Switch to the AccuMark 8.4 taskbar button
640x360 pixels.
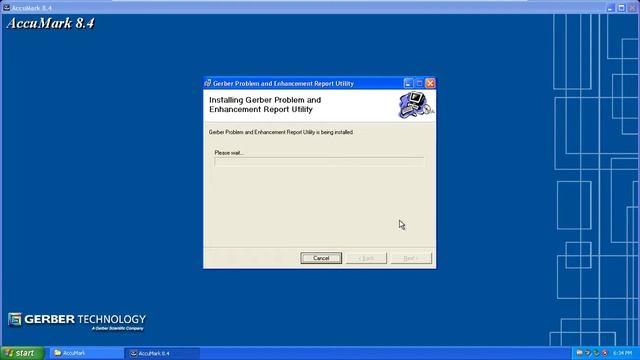click(162, 353)
